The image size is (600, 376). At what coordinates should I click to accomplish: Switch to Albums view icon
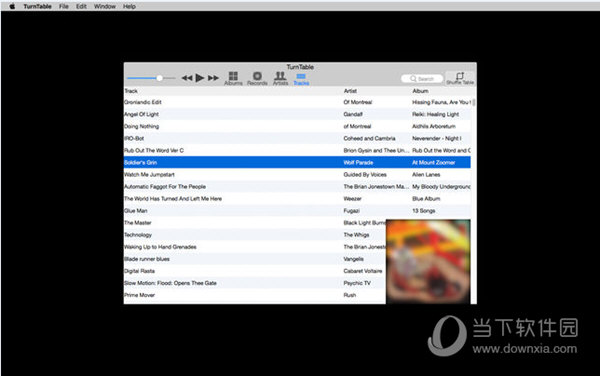tap(233, 78)
